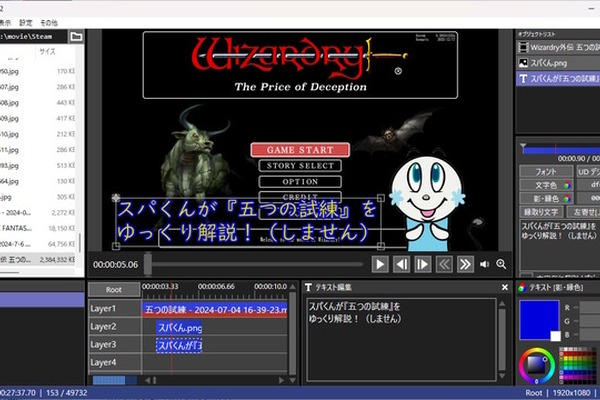Select the 417 KB jpg file row
Image resolution: width=600 pixels, height=400 pixels.
(x=38, y=118)
